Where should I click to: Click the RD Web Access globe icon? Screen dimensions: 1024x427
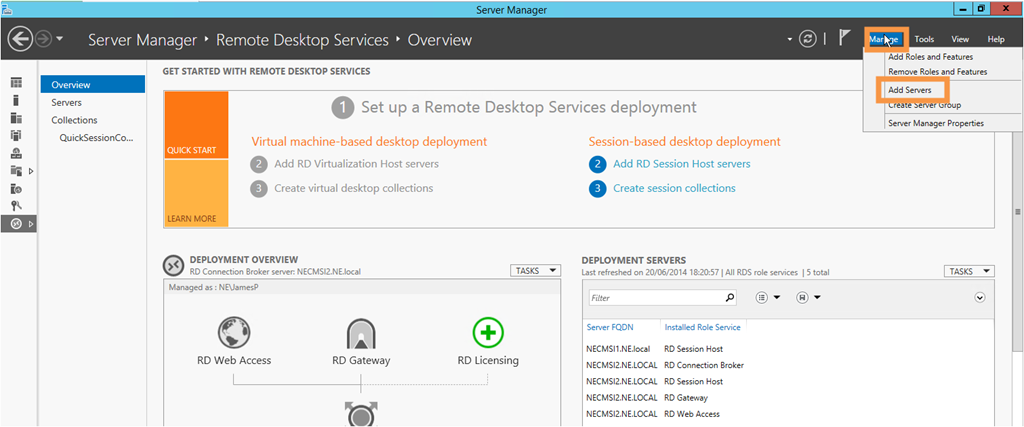coord(234,332)
